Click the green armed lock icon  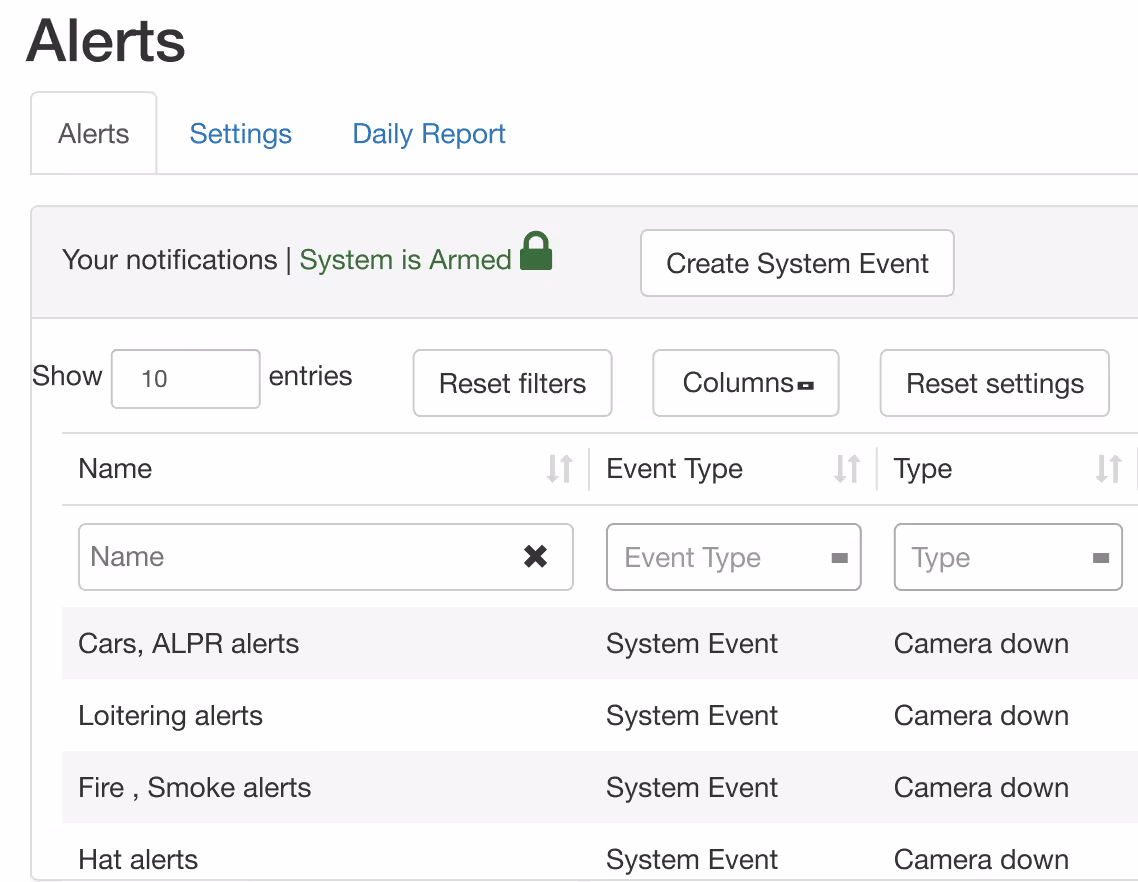tap(536, 252)
